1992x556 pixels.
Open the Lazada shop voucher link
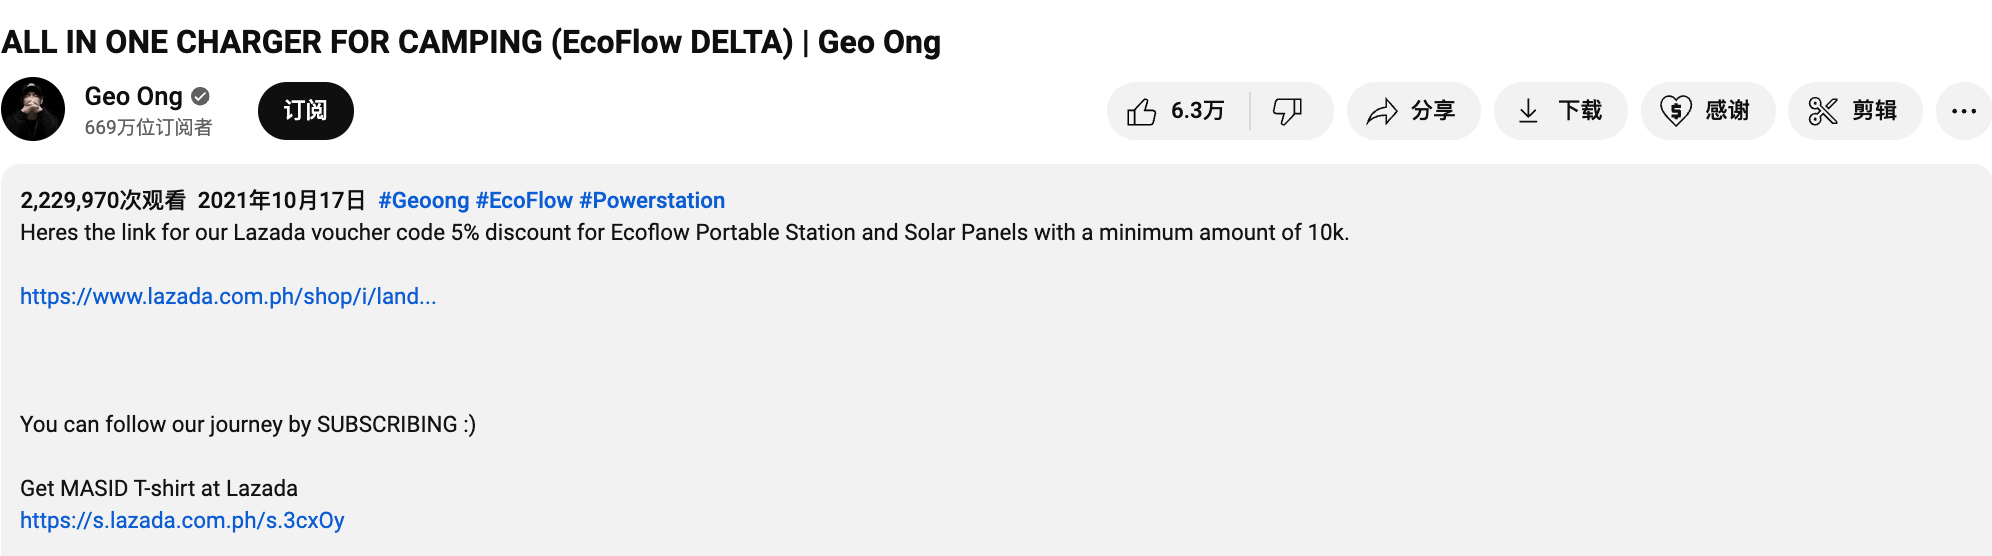pyautogui.click(x=228, y=296)
